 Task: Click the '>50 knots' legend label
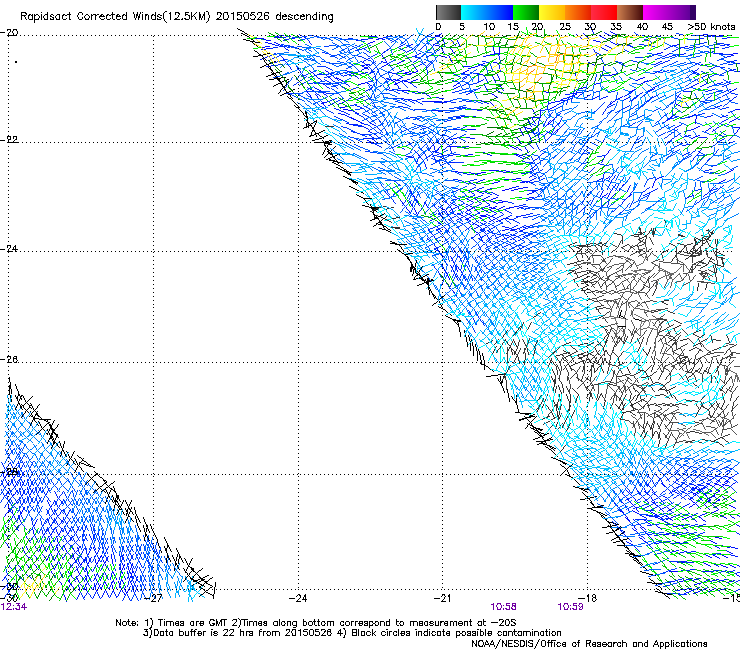coord(711,27)
